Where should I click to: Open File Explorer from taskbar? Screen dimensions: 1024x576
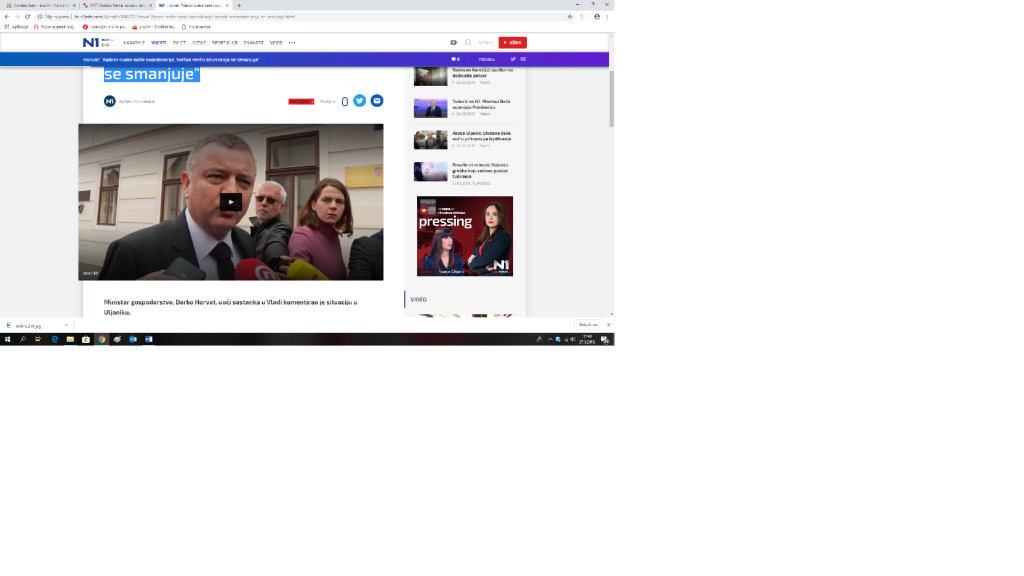coord(70,339)
